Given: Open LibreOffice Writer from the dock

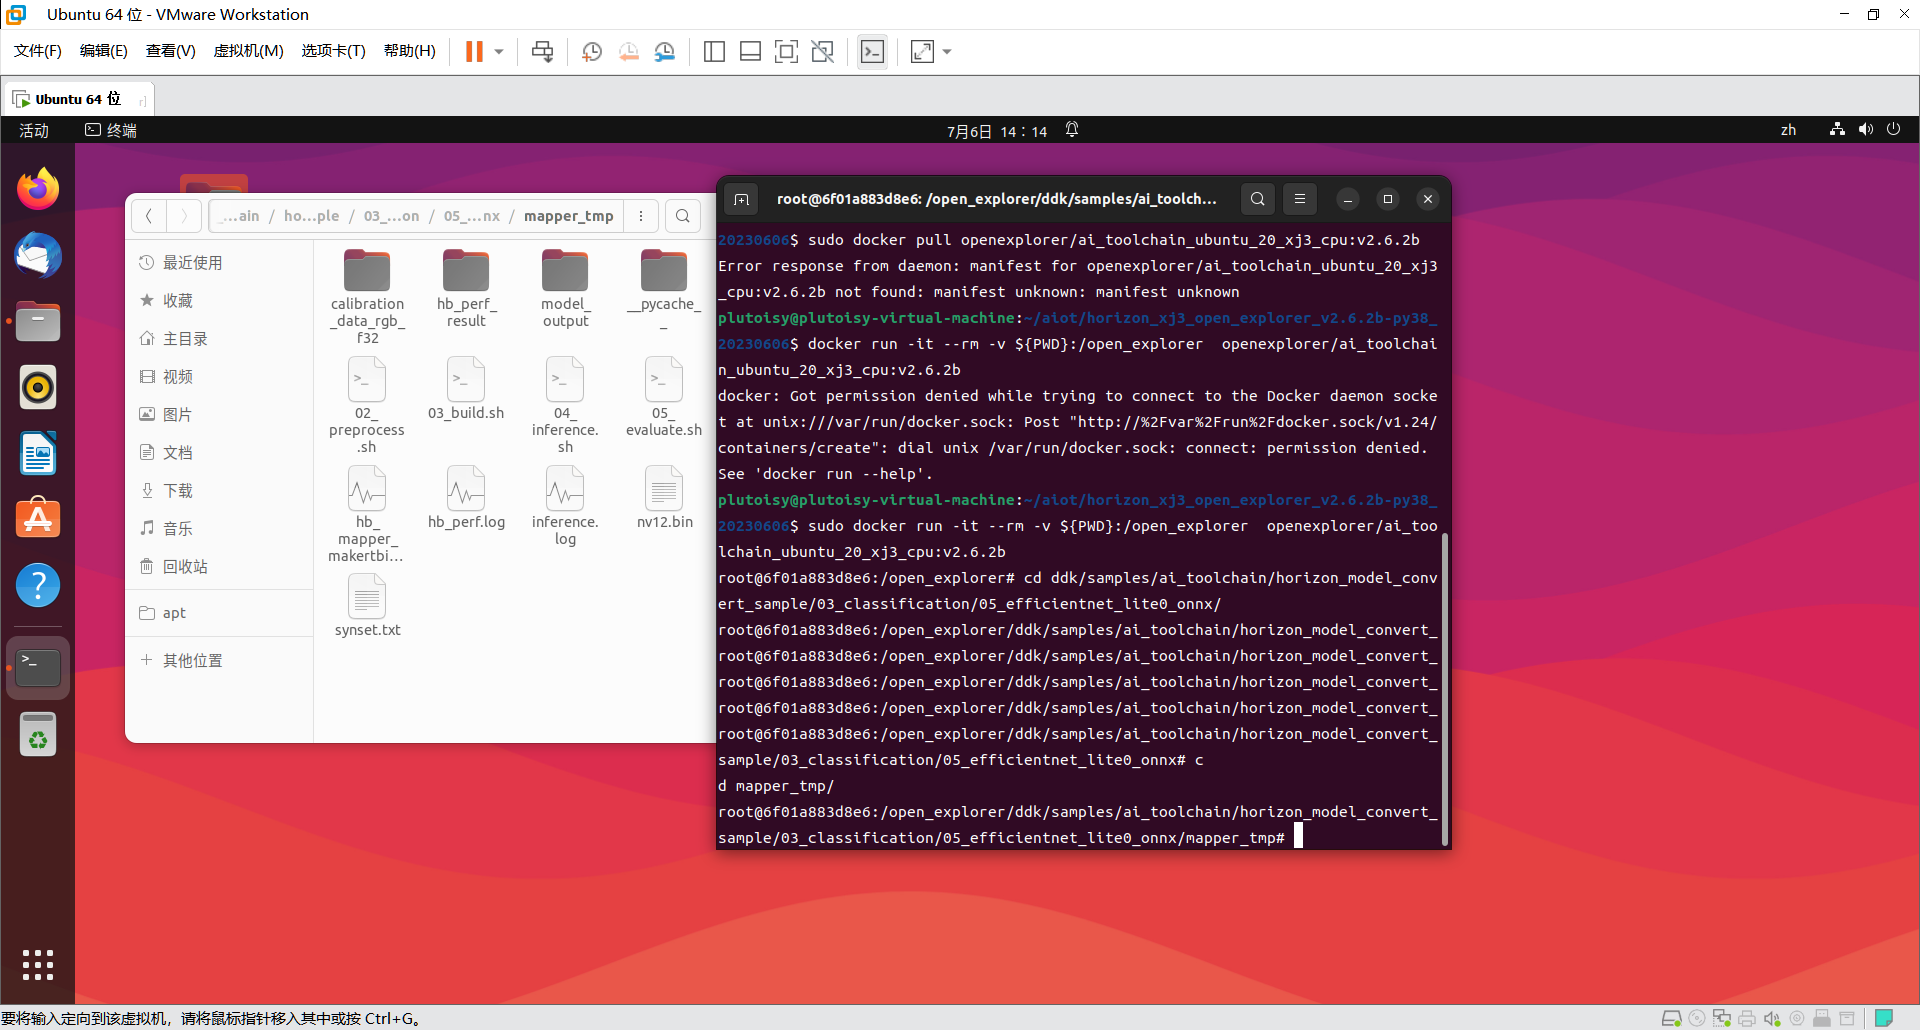Looking at the screenshot, I should [x=38, y=453].
